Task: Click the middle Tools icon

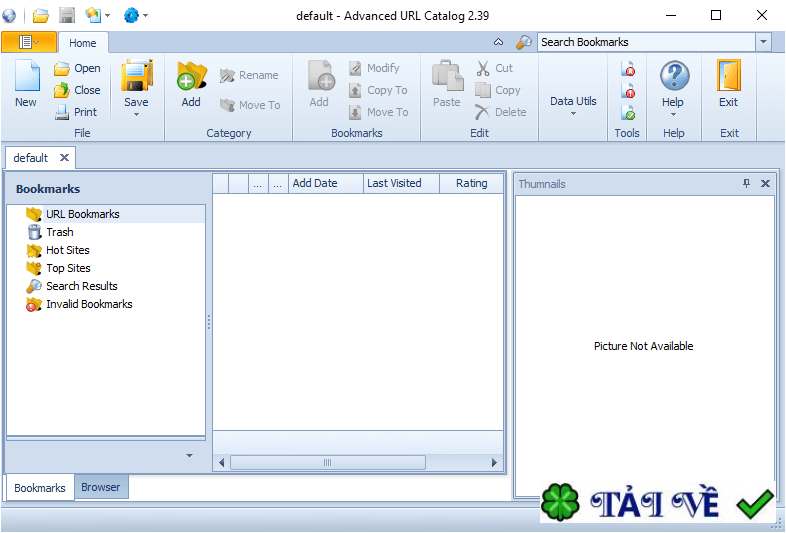Action: 628,91
